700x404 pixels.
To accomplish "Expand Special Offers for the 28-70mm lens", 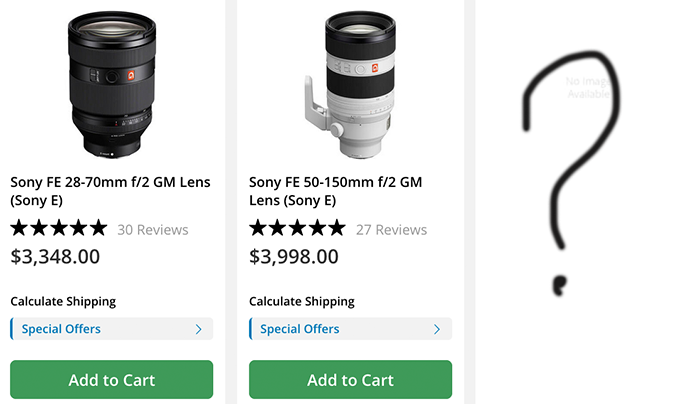I will (61, 329).
